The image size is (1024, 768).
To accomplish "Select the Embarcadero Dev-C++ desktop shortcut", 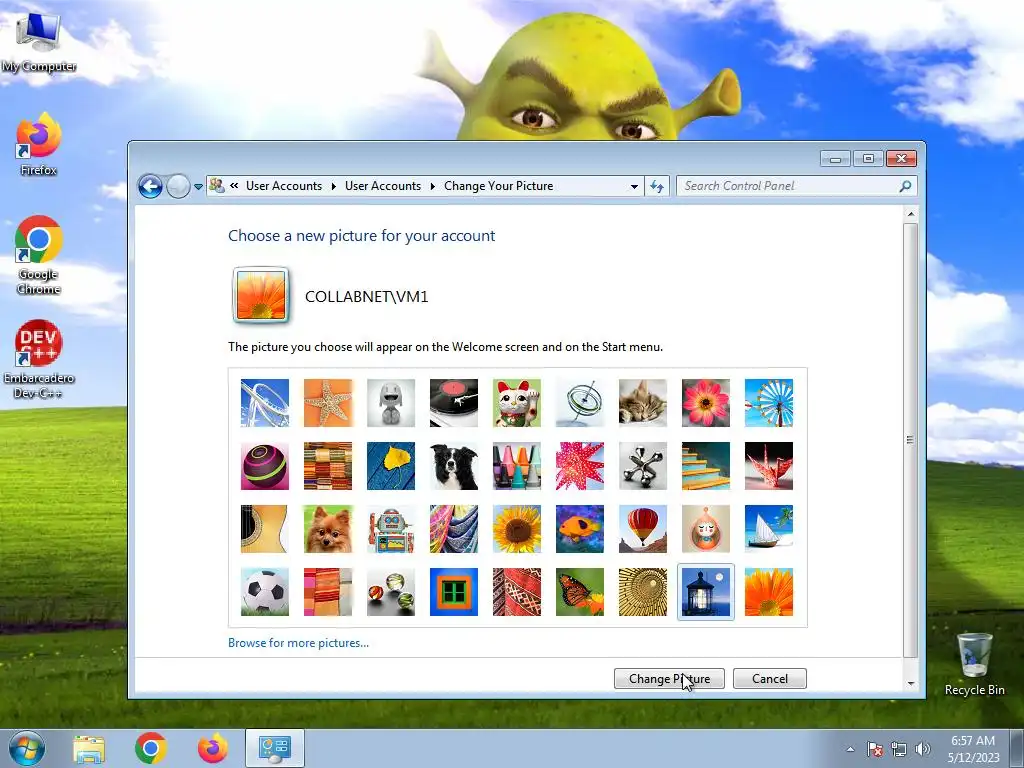I will pyautogui.click(x=39, y=359).
